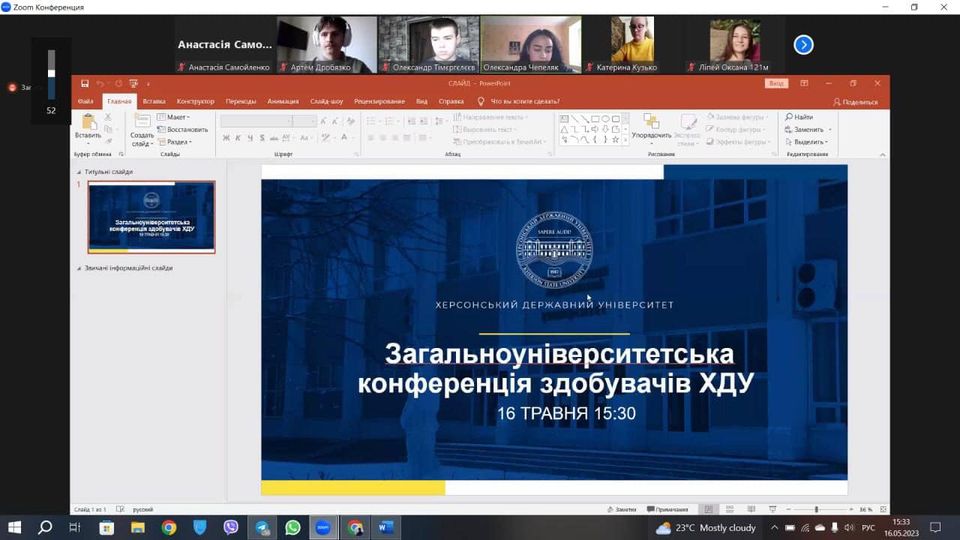Click the Viber icon in the taskbar
This screenshot has height=540, width=960.
[x=231, y=527]
